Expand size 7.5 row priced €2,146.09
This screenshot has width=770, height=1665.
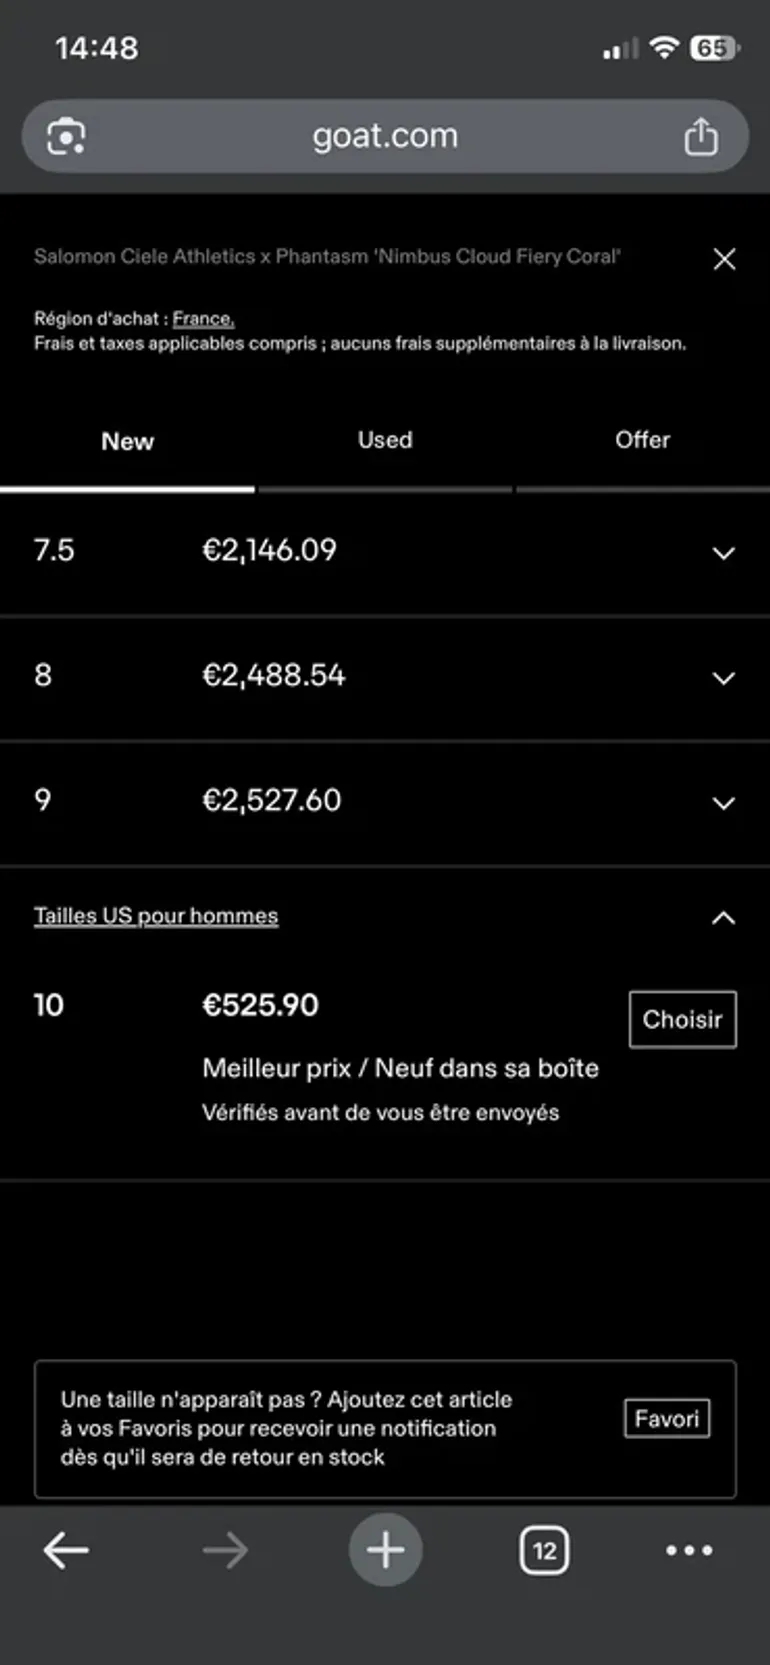coord(385,552)
